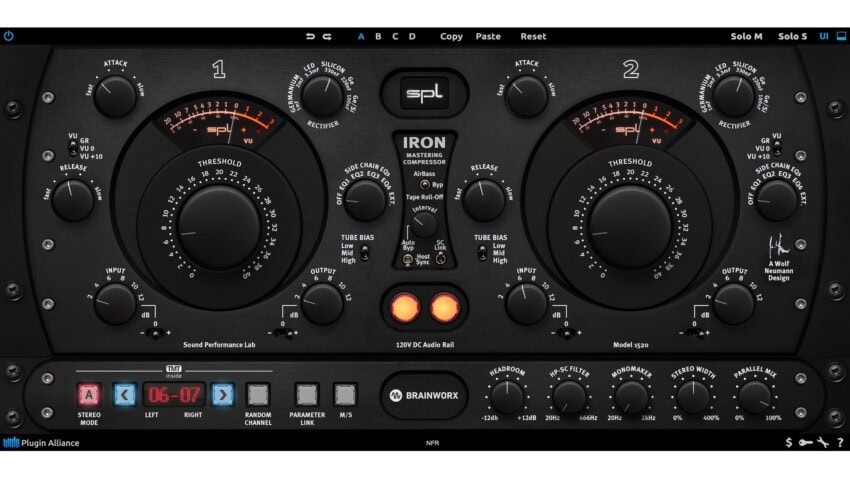This screenshot has width=850, height=478.
Task: Toggle the AirBass Byp switch
Action: [x=424, y=185]
